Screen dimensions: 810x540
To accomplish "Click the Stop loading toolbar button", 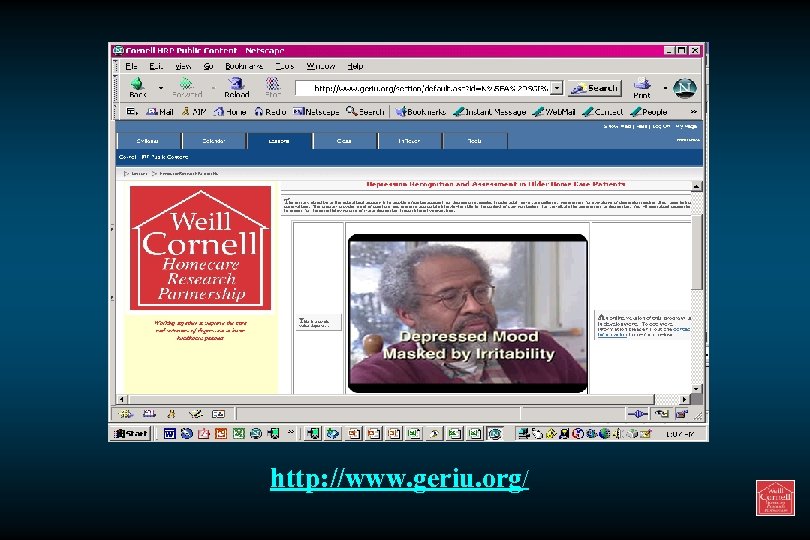I will (x=273, y=87).
